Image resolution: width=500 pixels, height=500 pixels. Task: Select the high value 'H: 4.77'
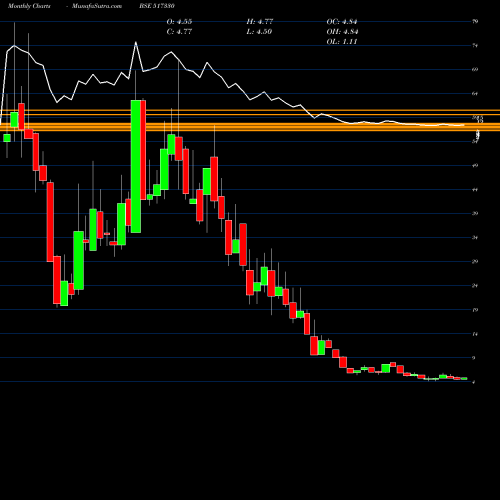click(x=260, y=22)
